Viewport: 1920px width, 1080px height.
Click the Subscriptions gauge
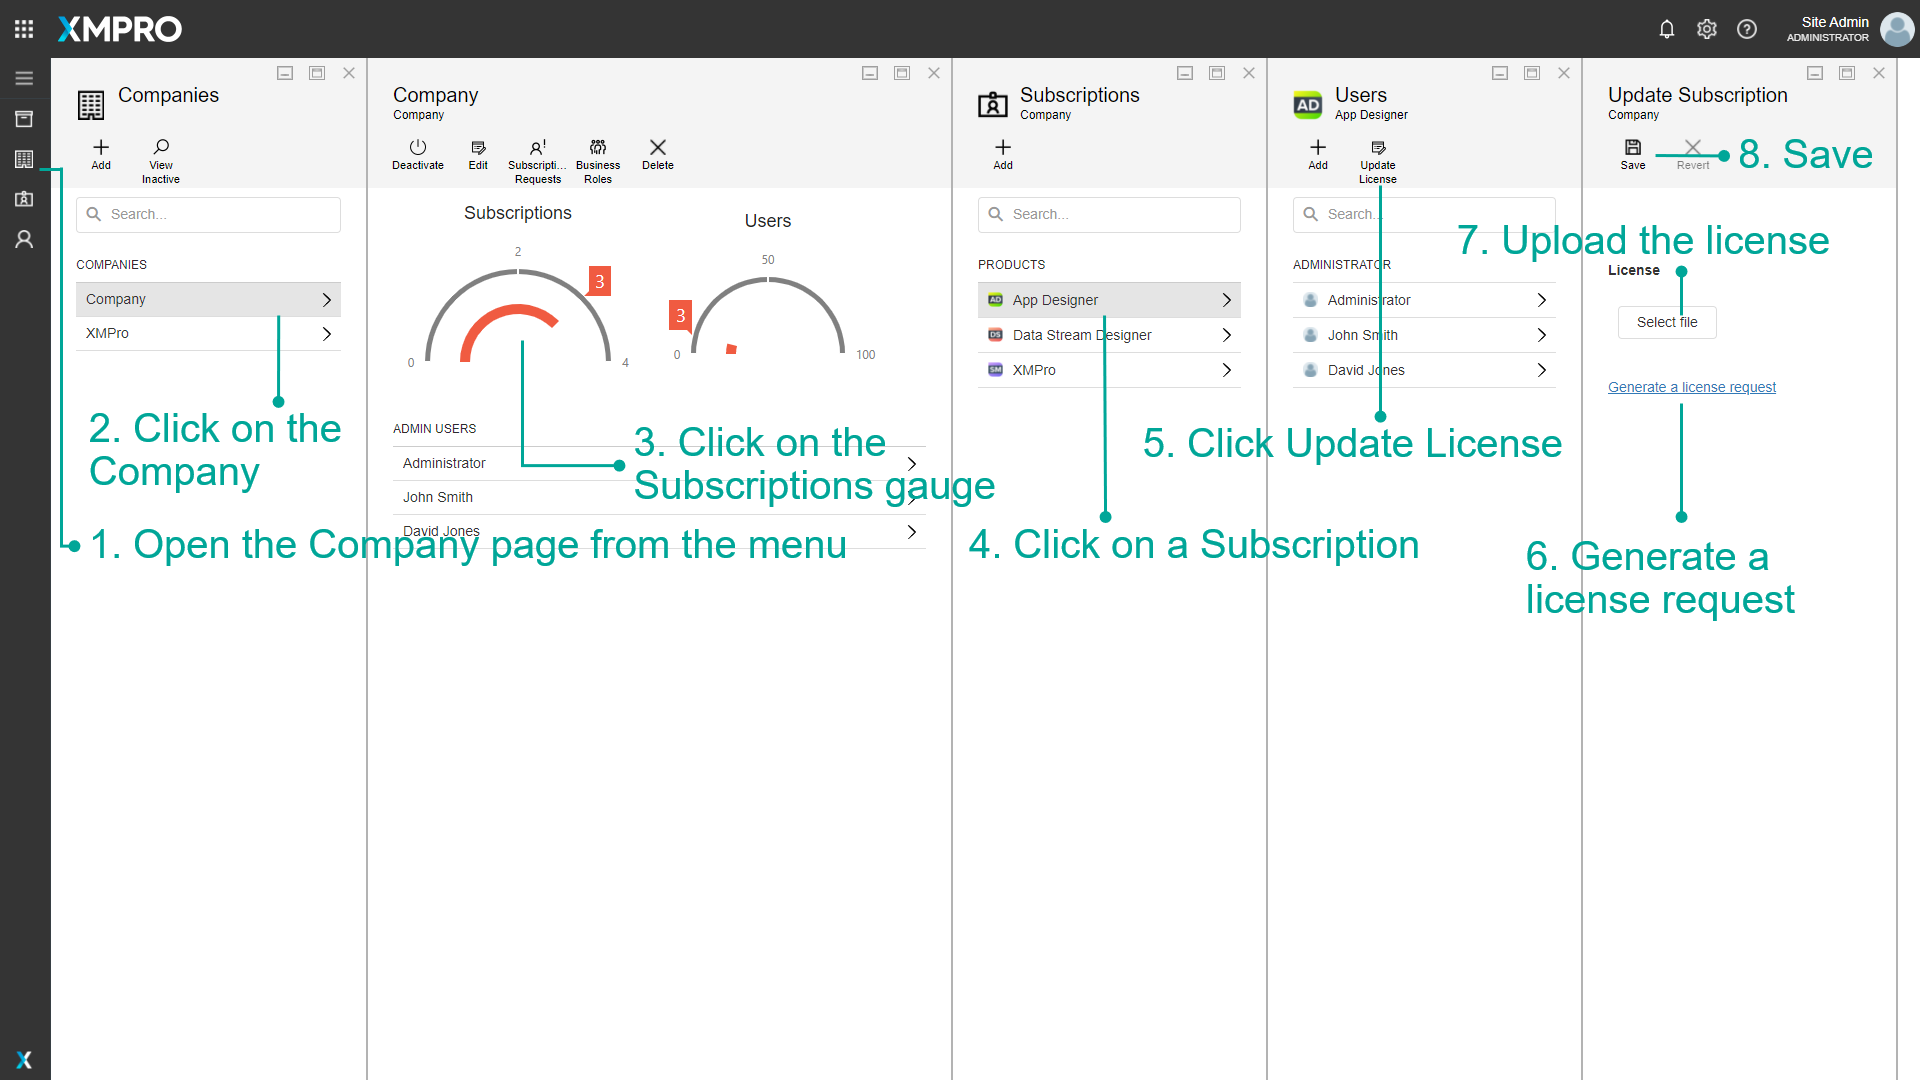518,315
